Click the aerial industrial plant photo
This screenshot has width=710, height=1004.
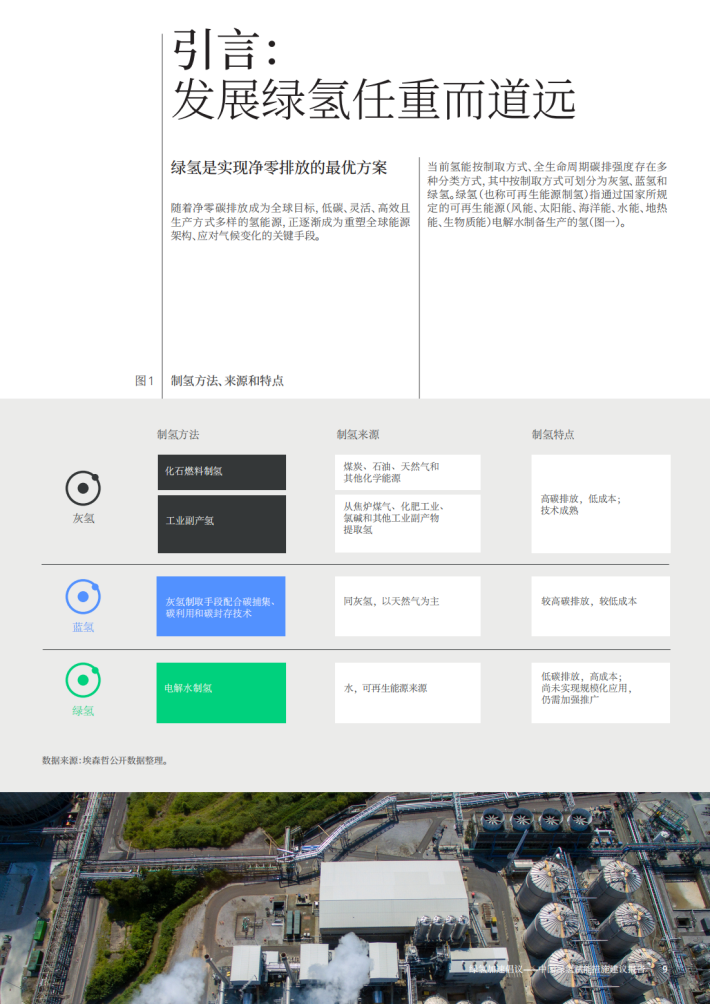pyautogui.click(x=355, y=898)
